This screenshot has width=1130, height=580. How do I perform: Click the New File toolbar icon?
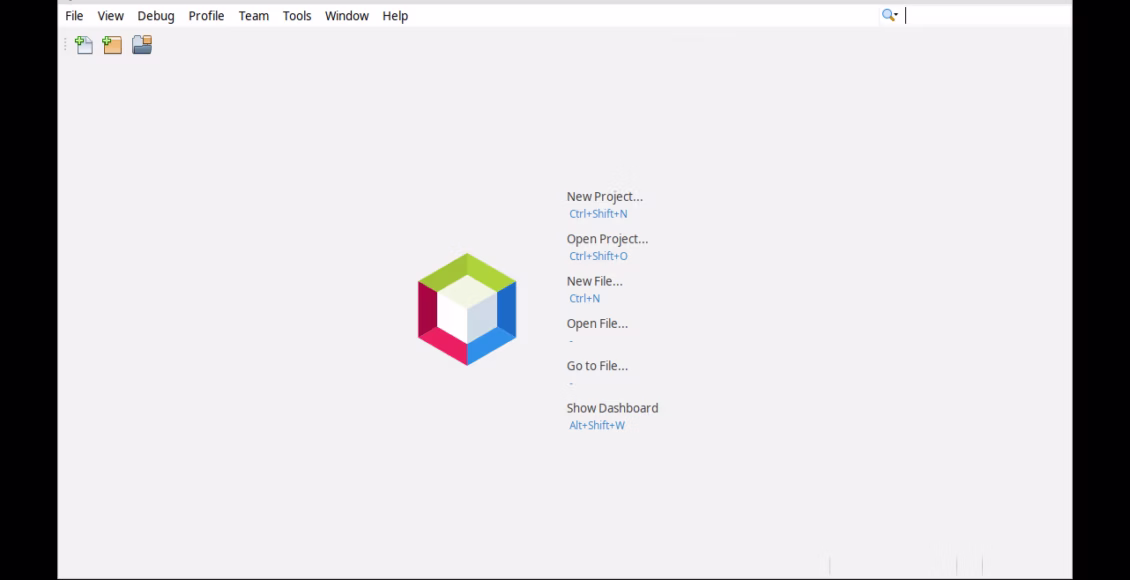click(x=84, y=44)
